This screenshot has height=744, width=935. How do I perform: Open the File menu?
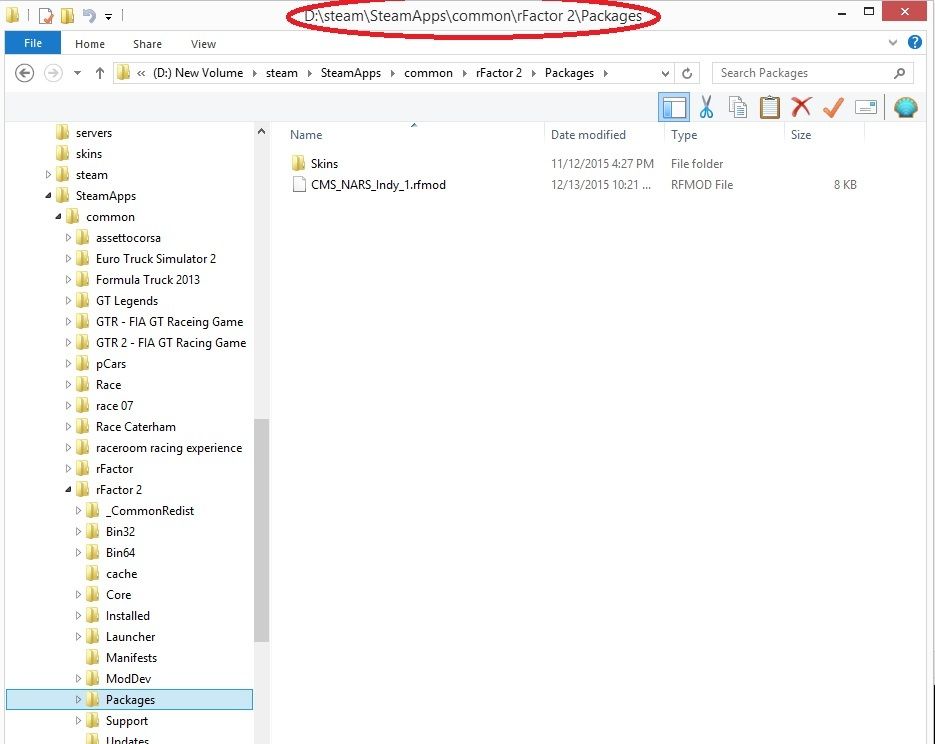point(33,43)
